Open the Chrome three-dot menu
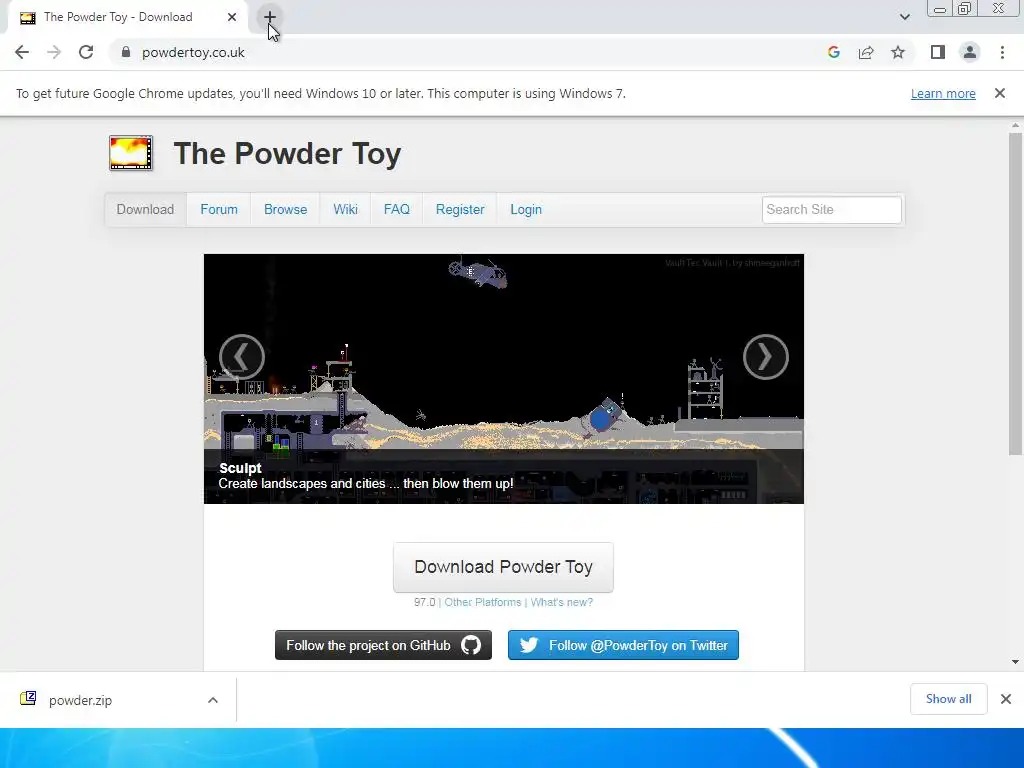The image size is (1024, 768). tap(1002, 52)
